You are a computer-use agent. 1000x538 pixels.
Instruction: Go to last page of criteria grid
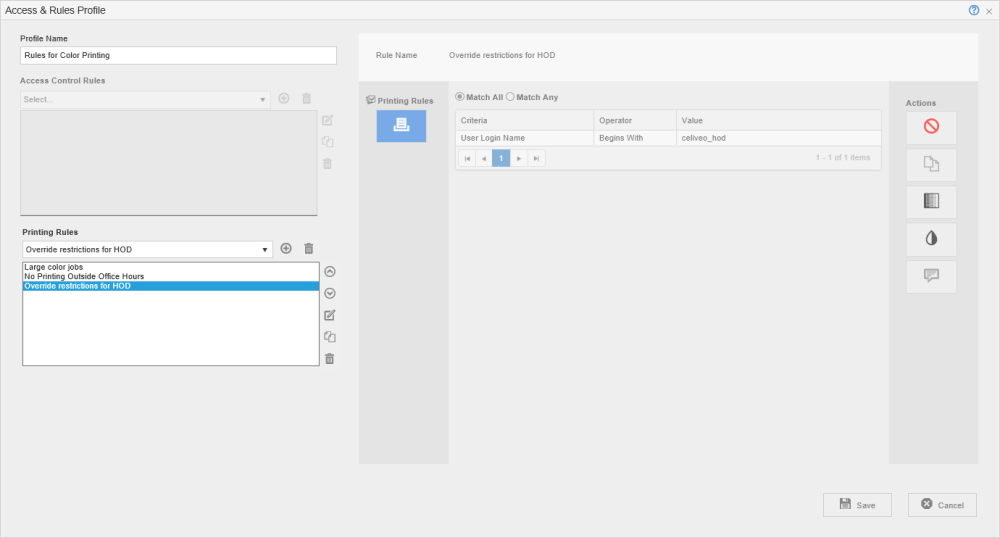point(536,158)
